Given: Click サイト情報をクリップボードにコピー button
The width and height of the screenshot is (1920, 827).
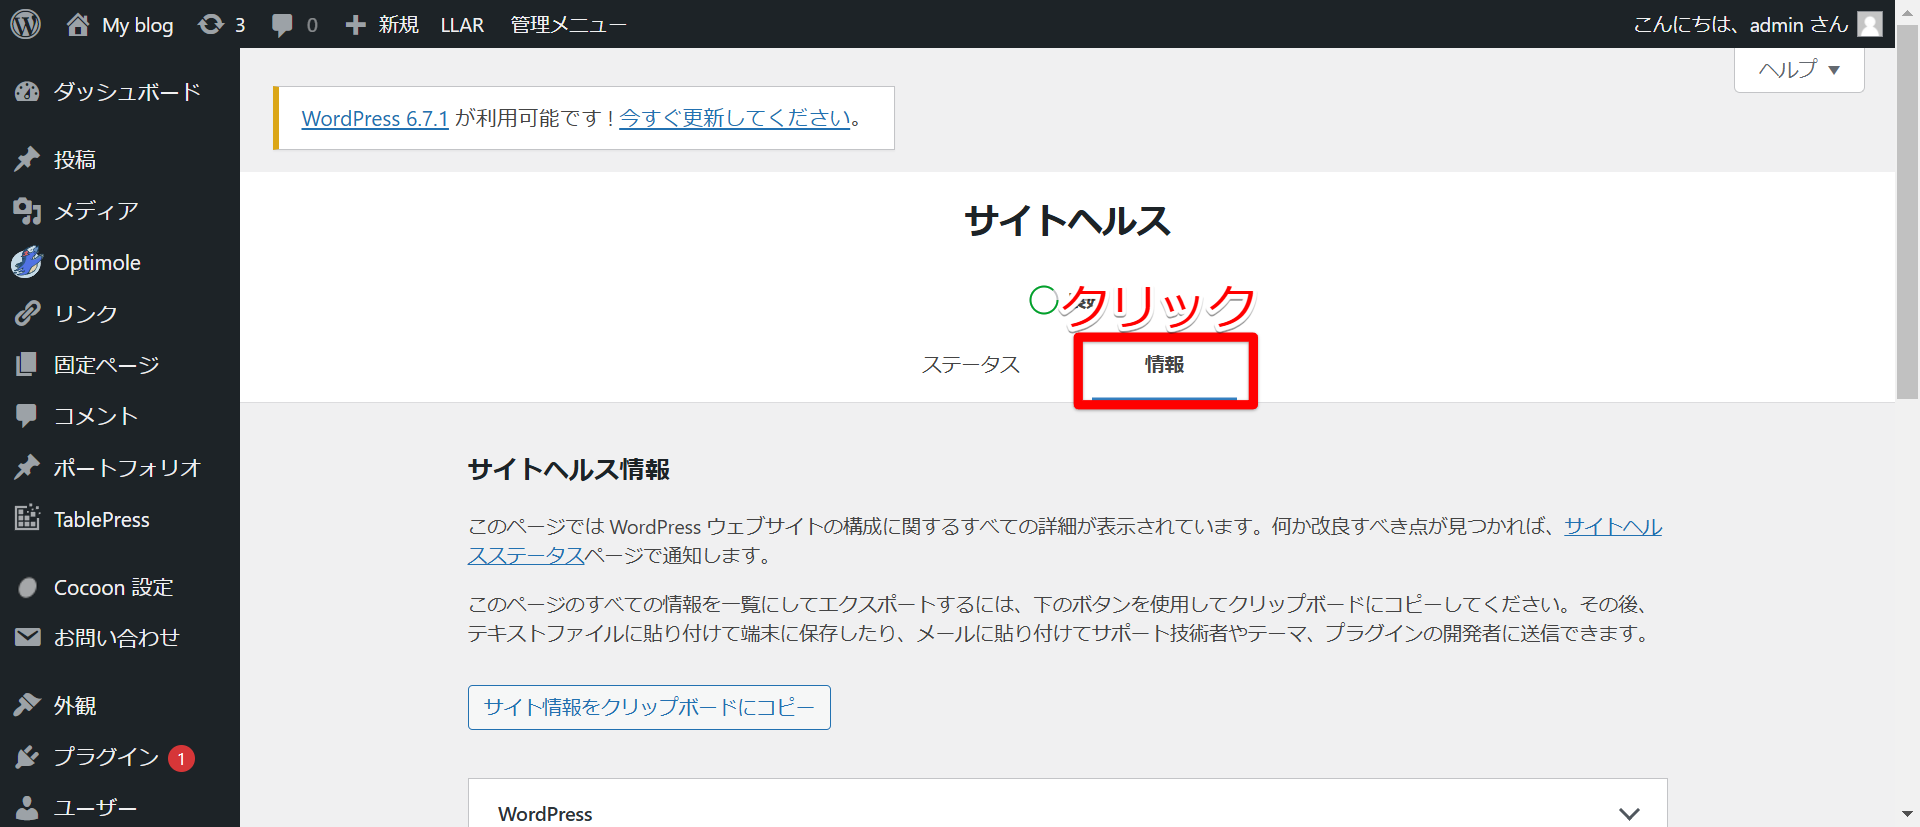Looking at the screenshot, I should (649, 707).
